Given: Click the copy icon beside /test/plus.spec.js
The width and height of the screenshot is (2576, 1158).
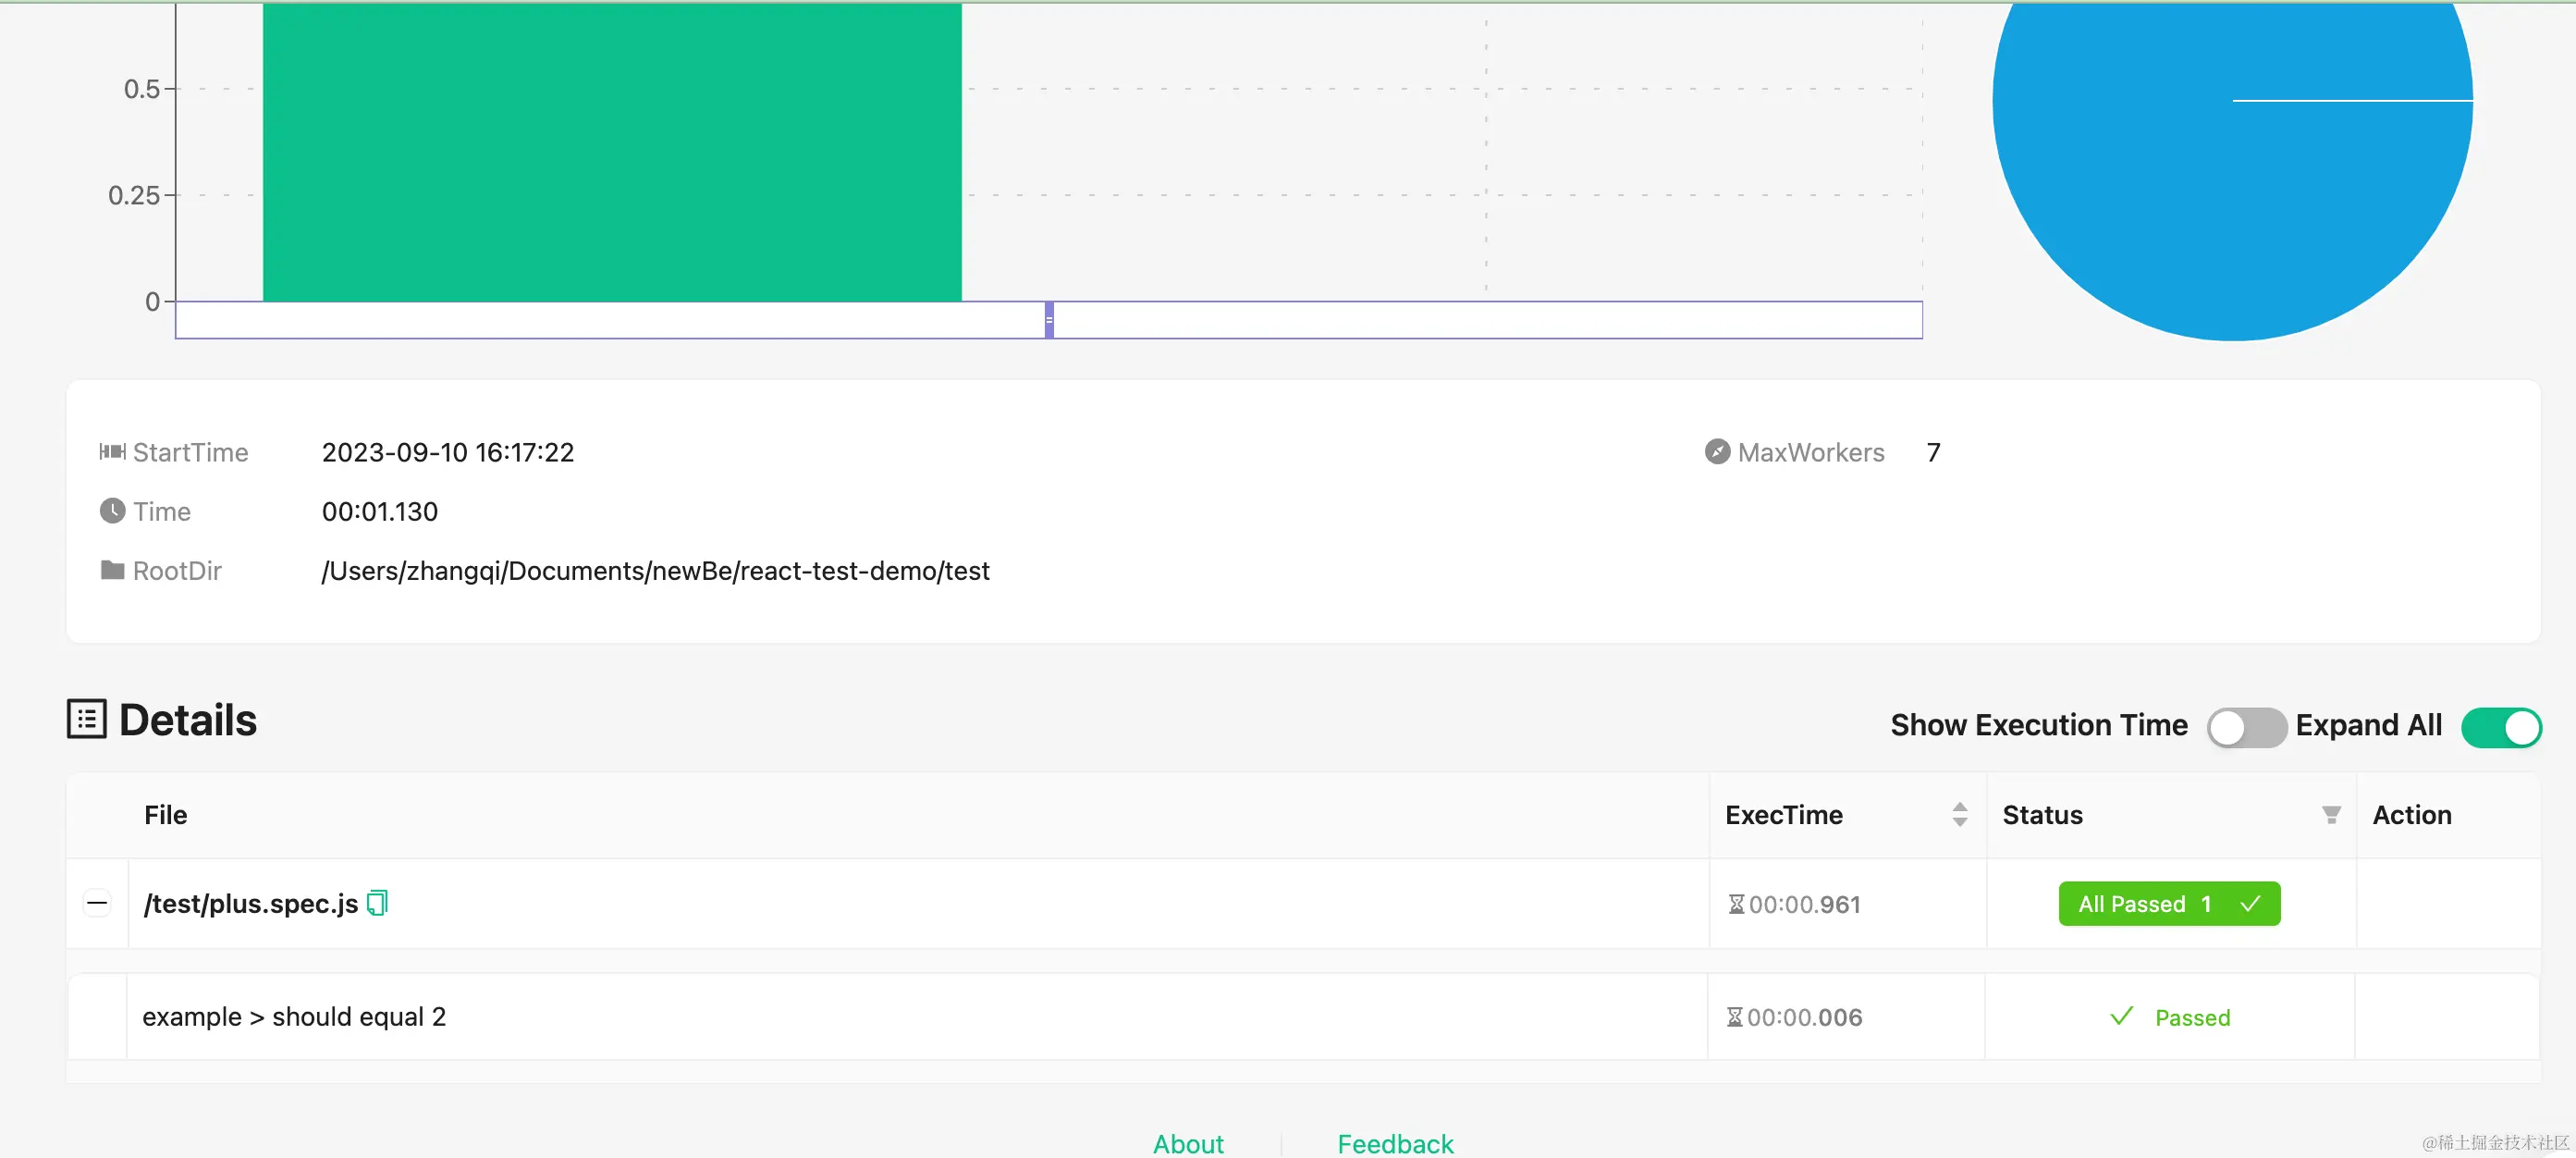Looking at the screenshot, I should coord(377,903).
